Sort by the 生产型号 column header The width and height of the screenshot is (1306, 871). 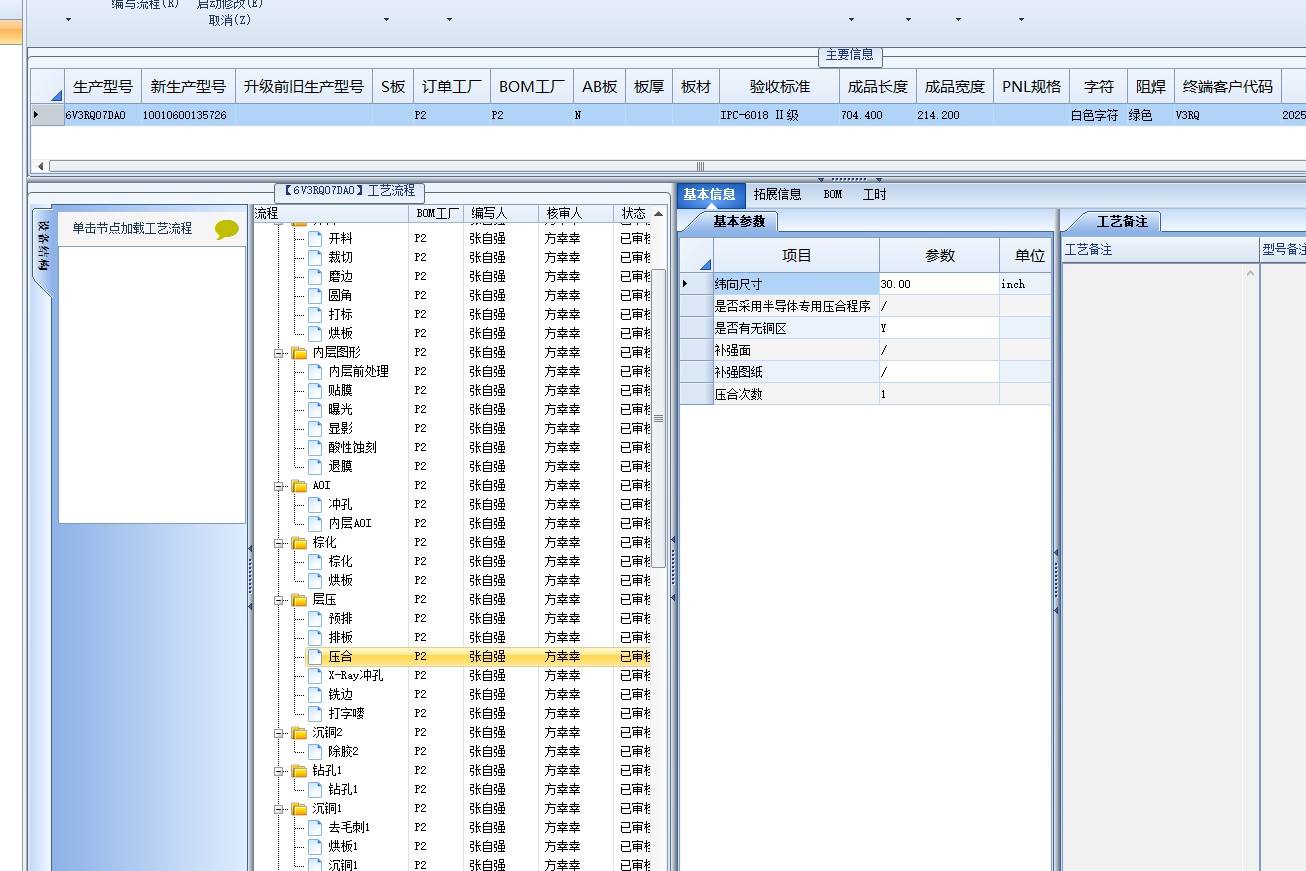click(103, 87)
